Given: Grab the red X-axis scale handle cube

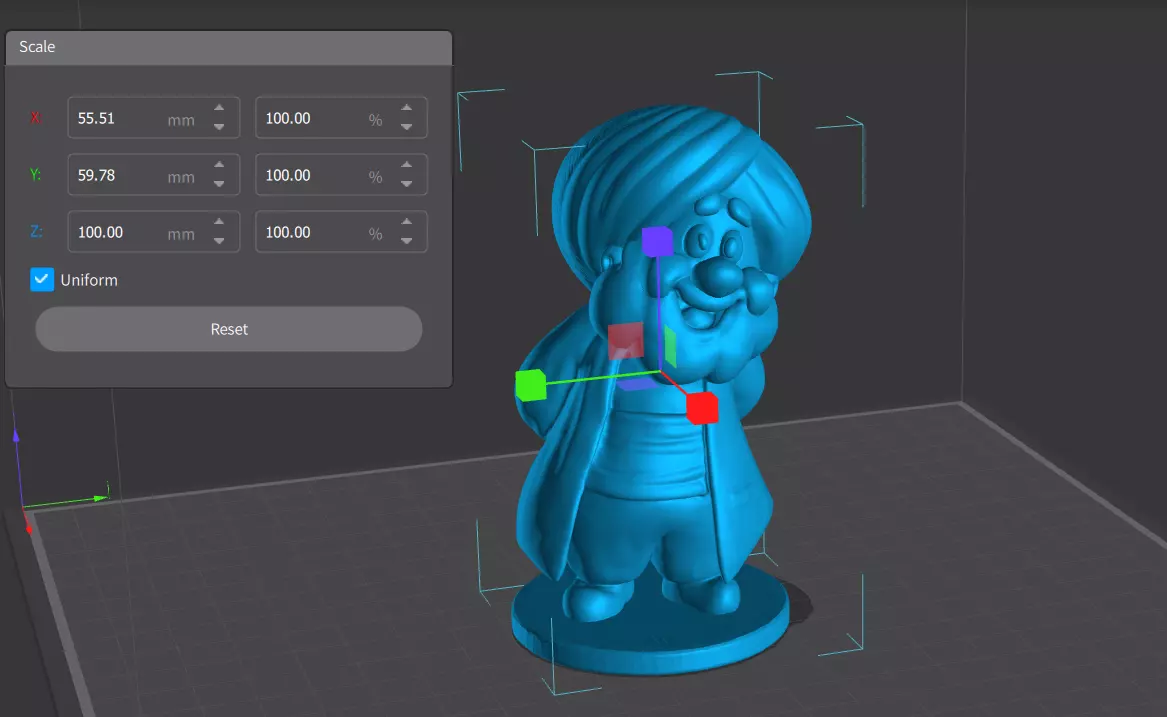Looking at the screenshot, I should click(702, 408).
